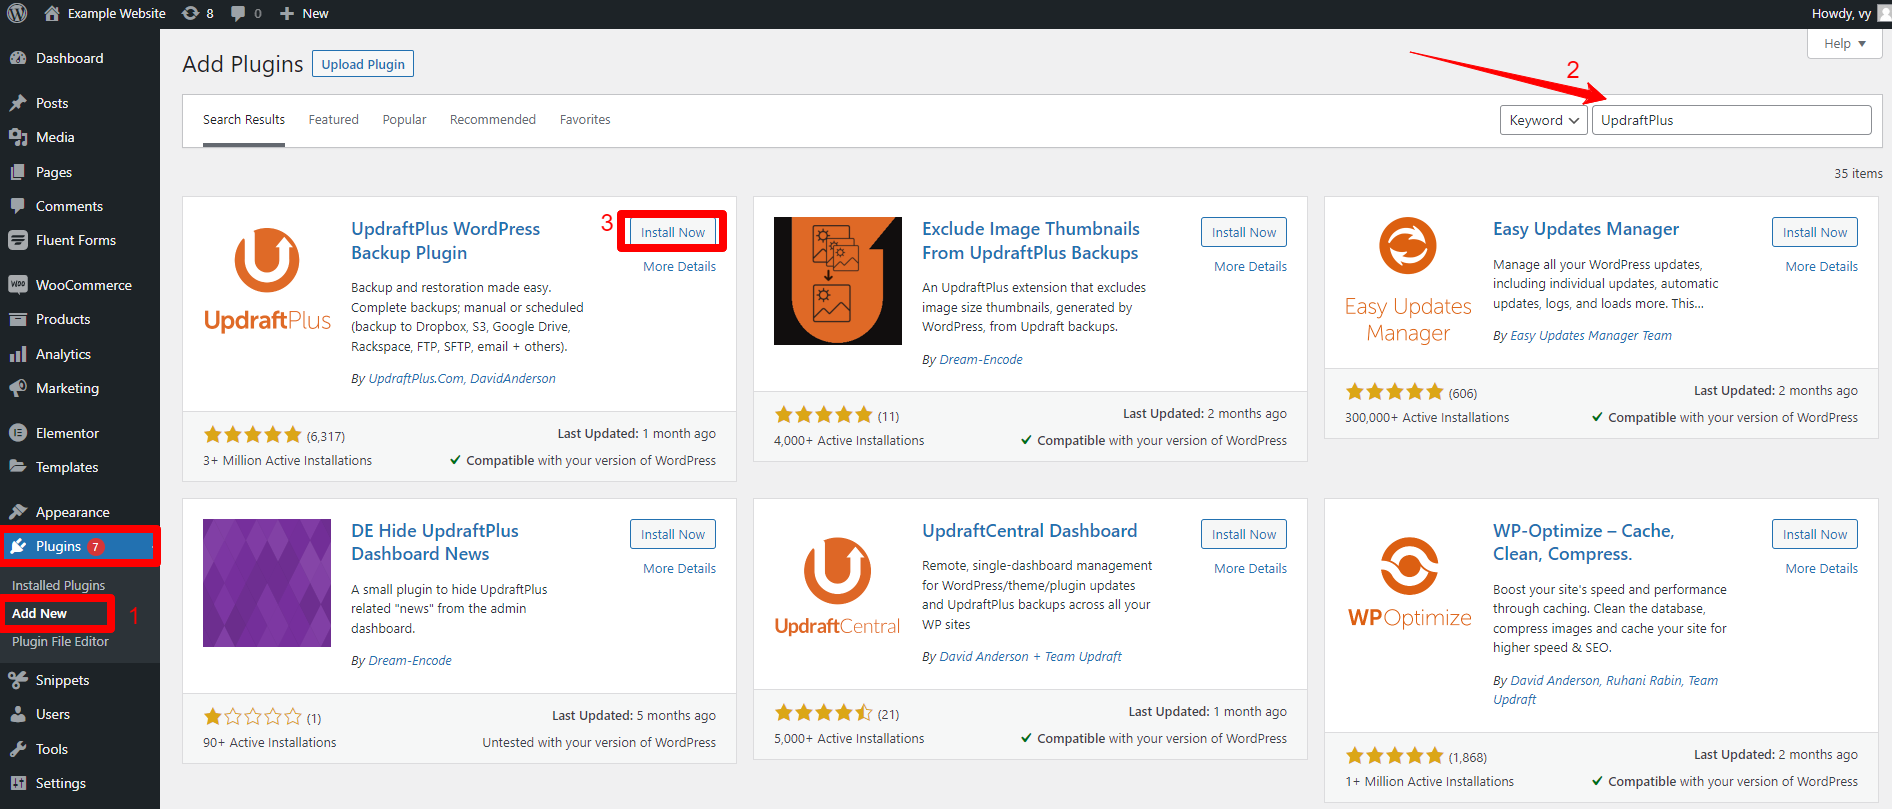
Task: Open the comments bubble icon in admin bar
Action: [238, 13]
